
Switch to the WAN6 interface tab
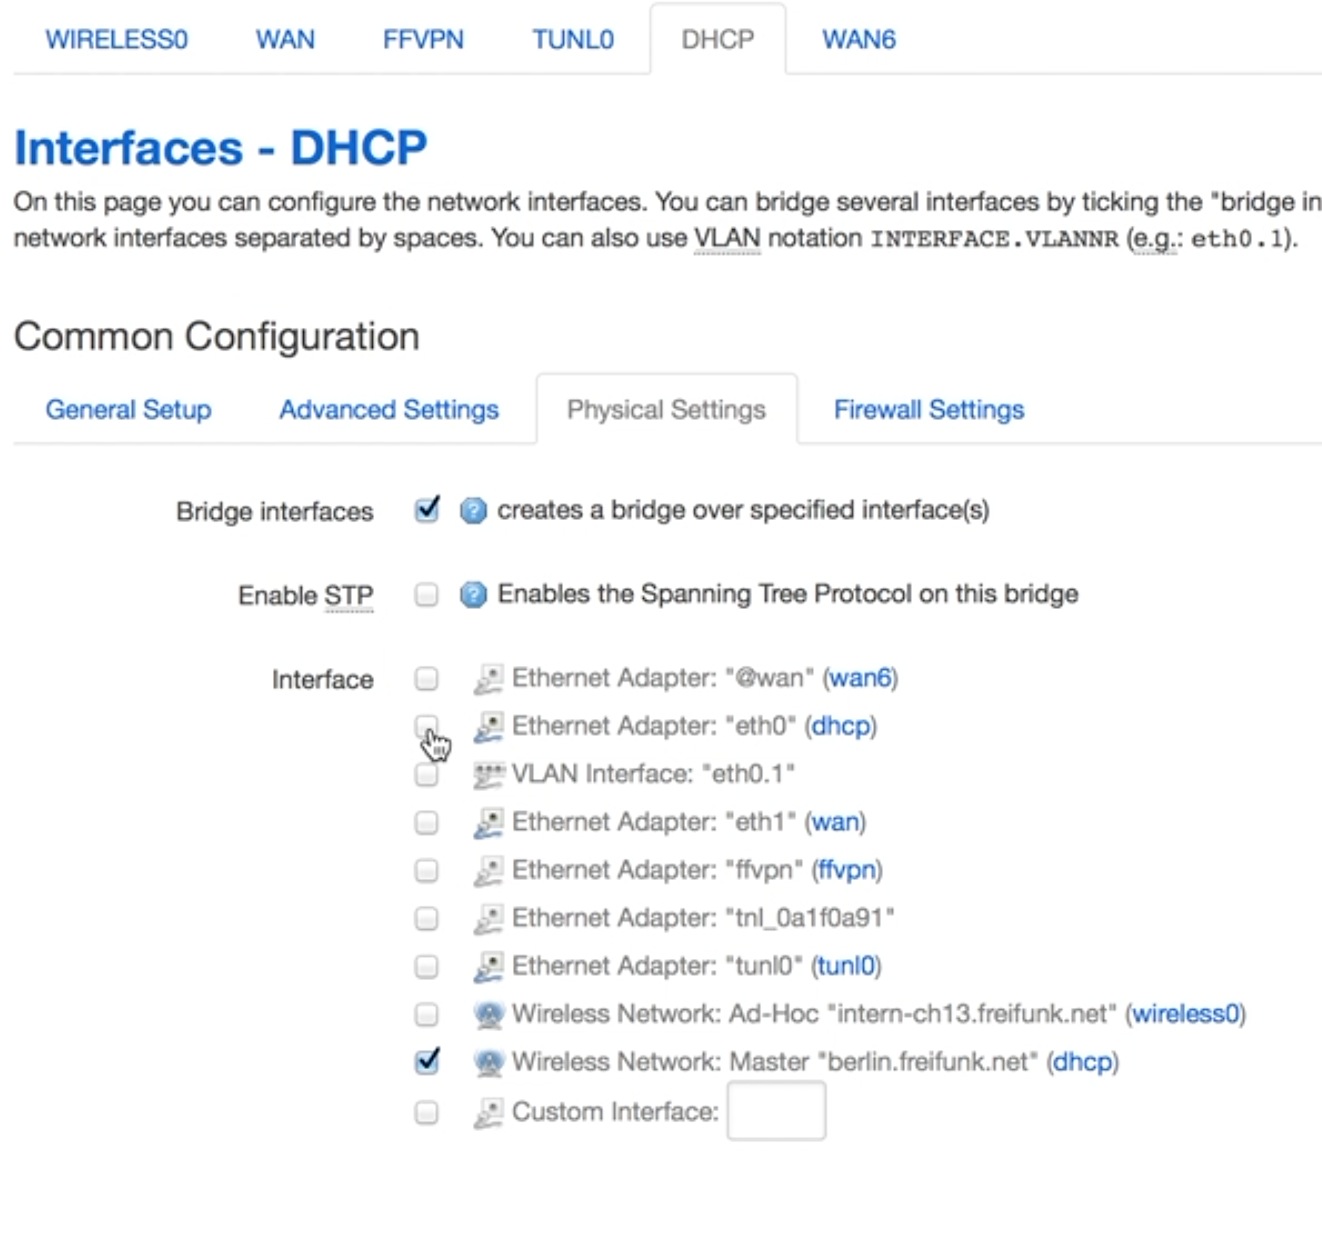click(x=858, y=40)
